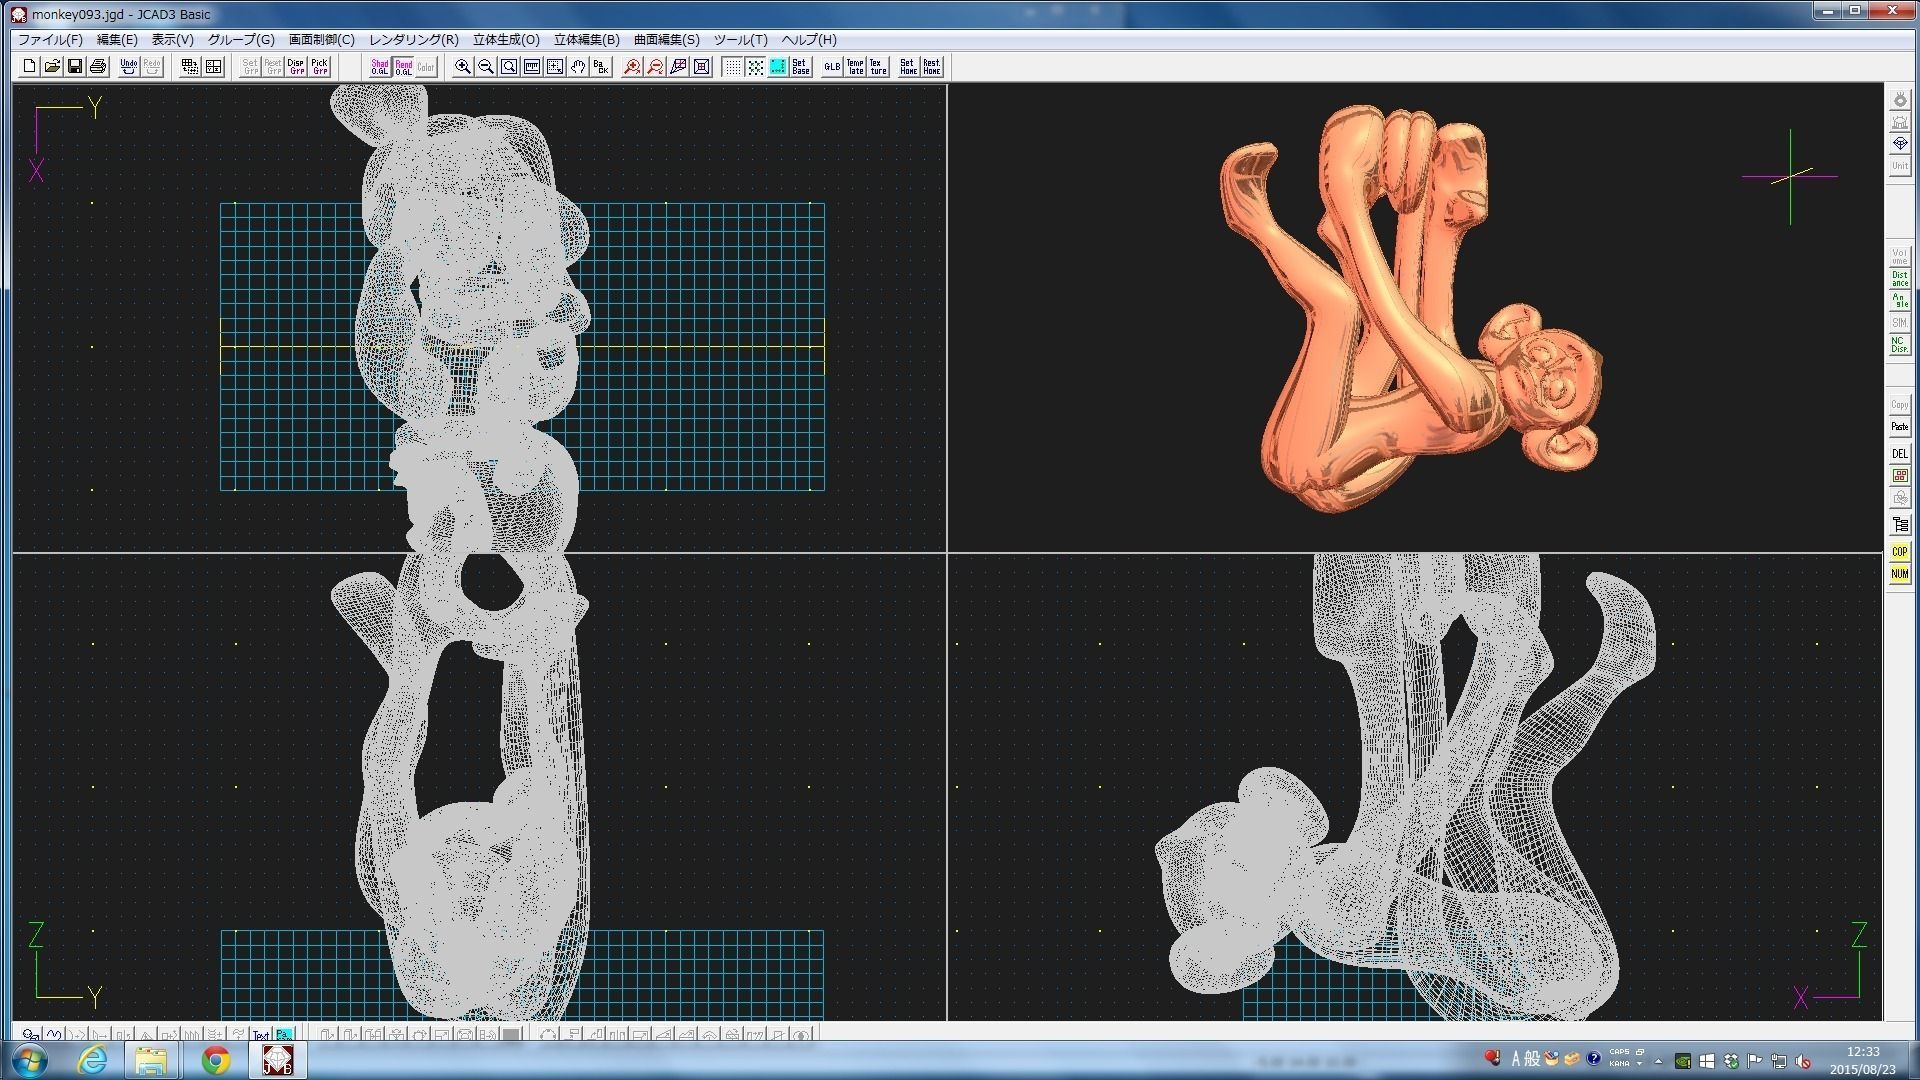Click the Open file icon

pyautogui.click(x=52, y=67)
